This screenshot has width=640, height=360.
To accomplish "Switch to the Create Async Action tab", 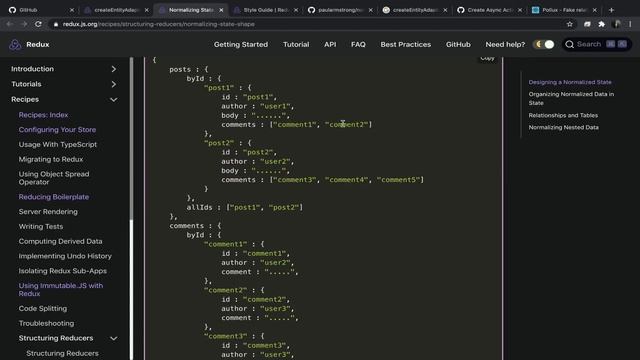I will click(x=490, y=10).
